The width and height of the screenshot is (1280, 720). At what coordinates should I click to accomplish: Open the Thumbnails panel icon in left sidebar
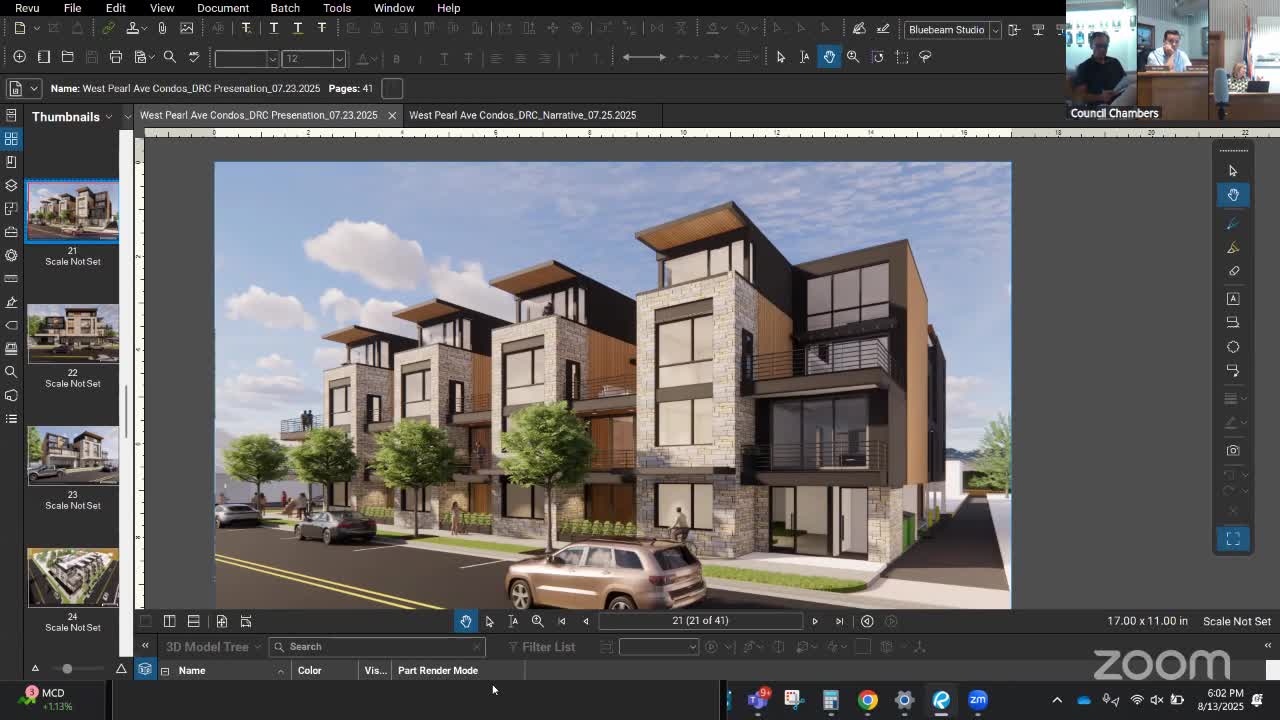[x=11, y=139]
